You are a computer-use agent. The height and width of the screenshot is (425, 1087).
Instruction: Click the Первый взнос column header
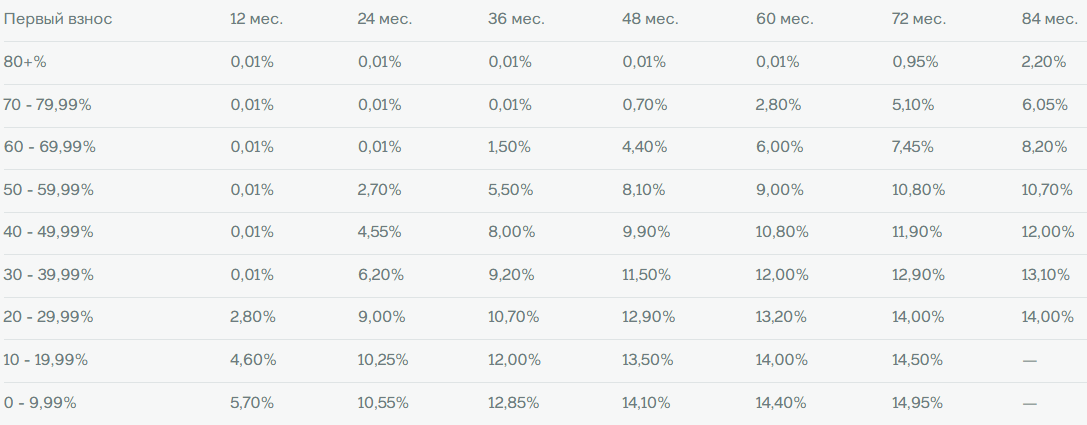point(58,19)
